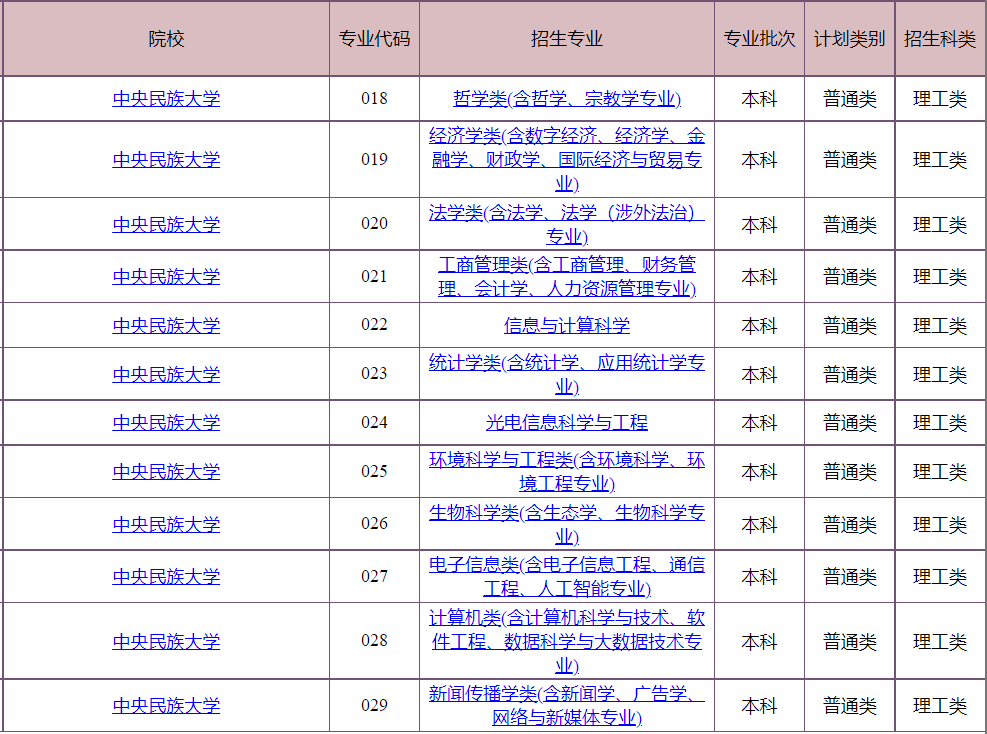
Task: Open the 法学类 major link
Action: tap(567, 225)
